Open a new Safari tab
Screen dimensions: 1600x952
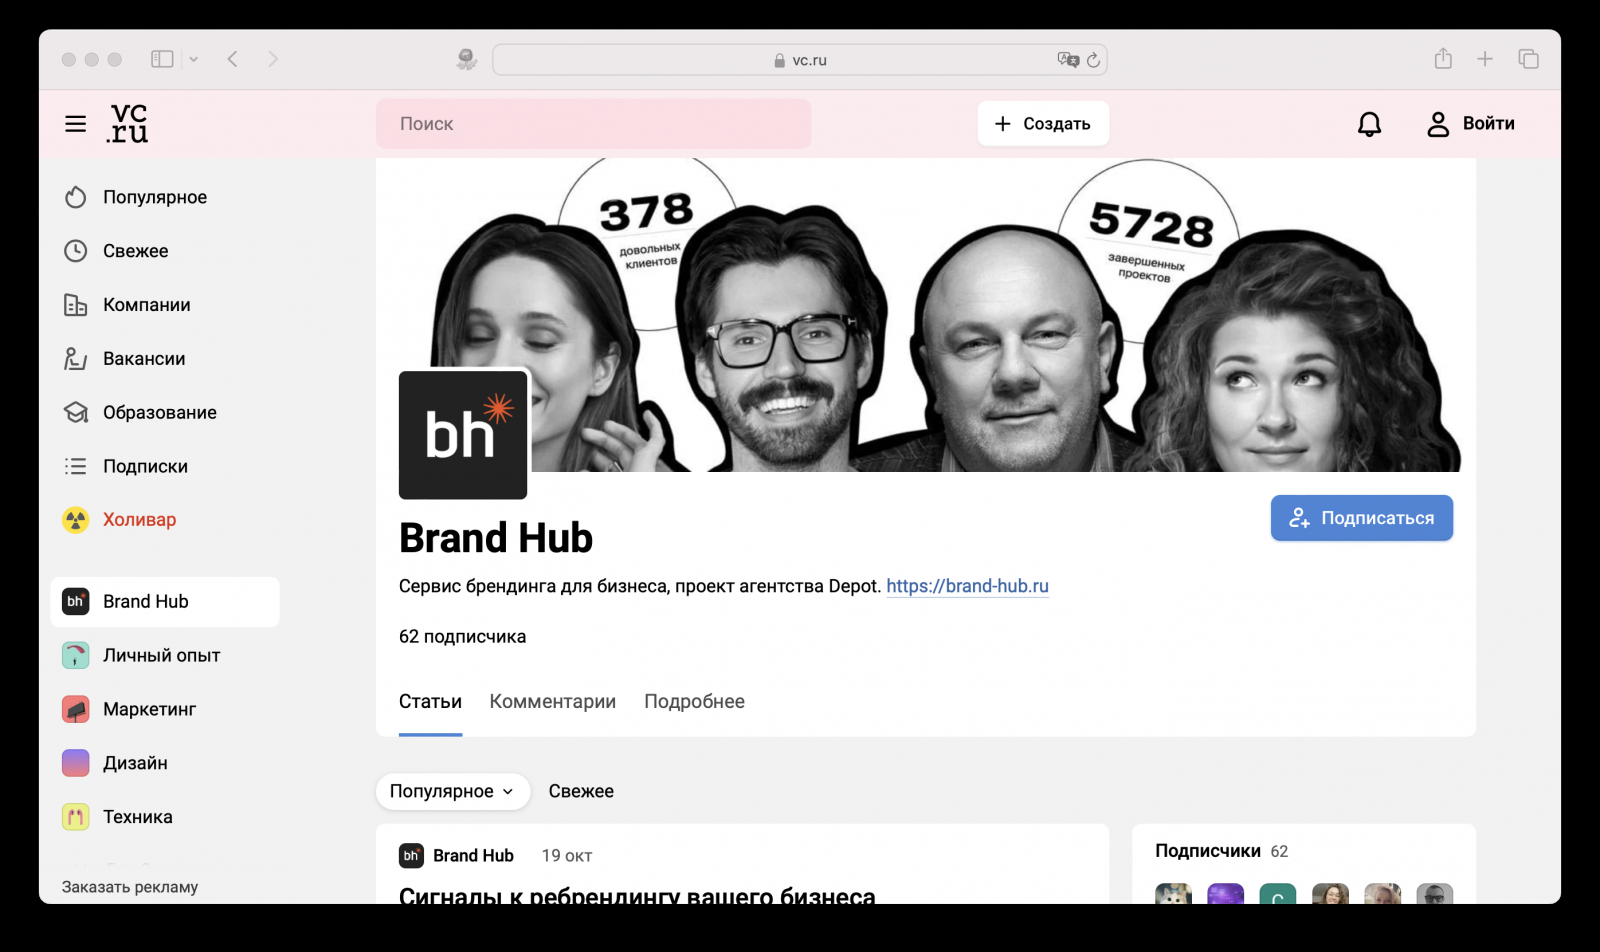point(1485,59)
